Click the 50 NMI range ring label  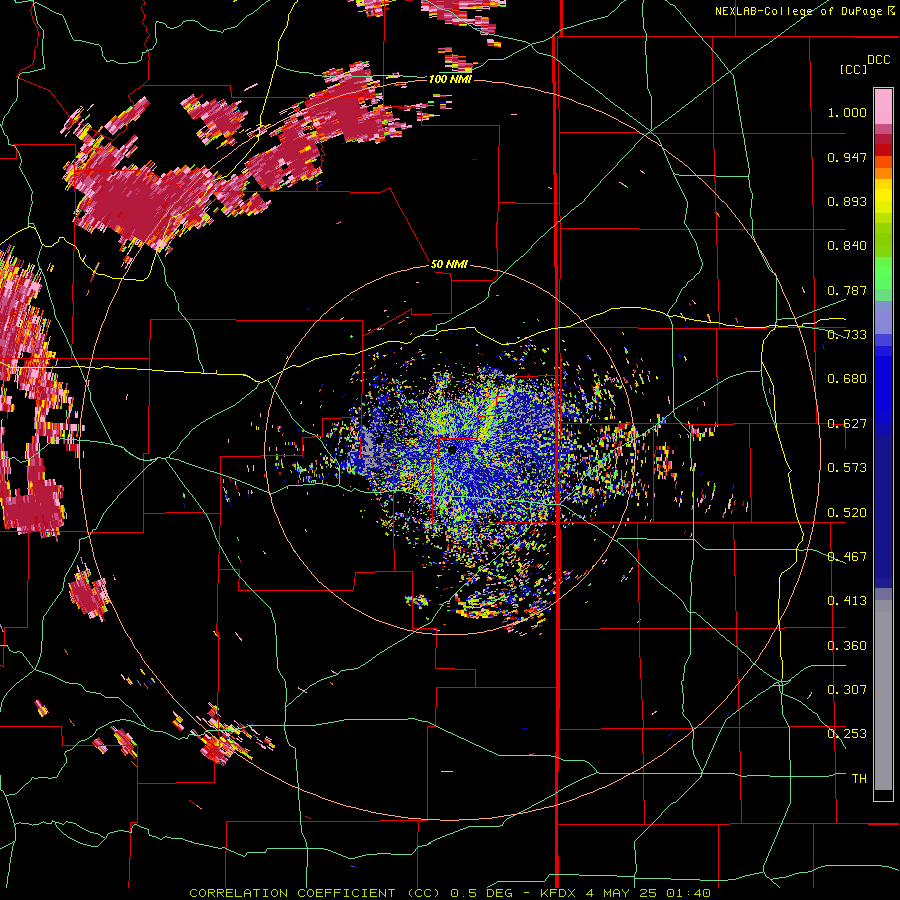point(449,264)
